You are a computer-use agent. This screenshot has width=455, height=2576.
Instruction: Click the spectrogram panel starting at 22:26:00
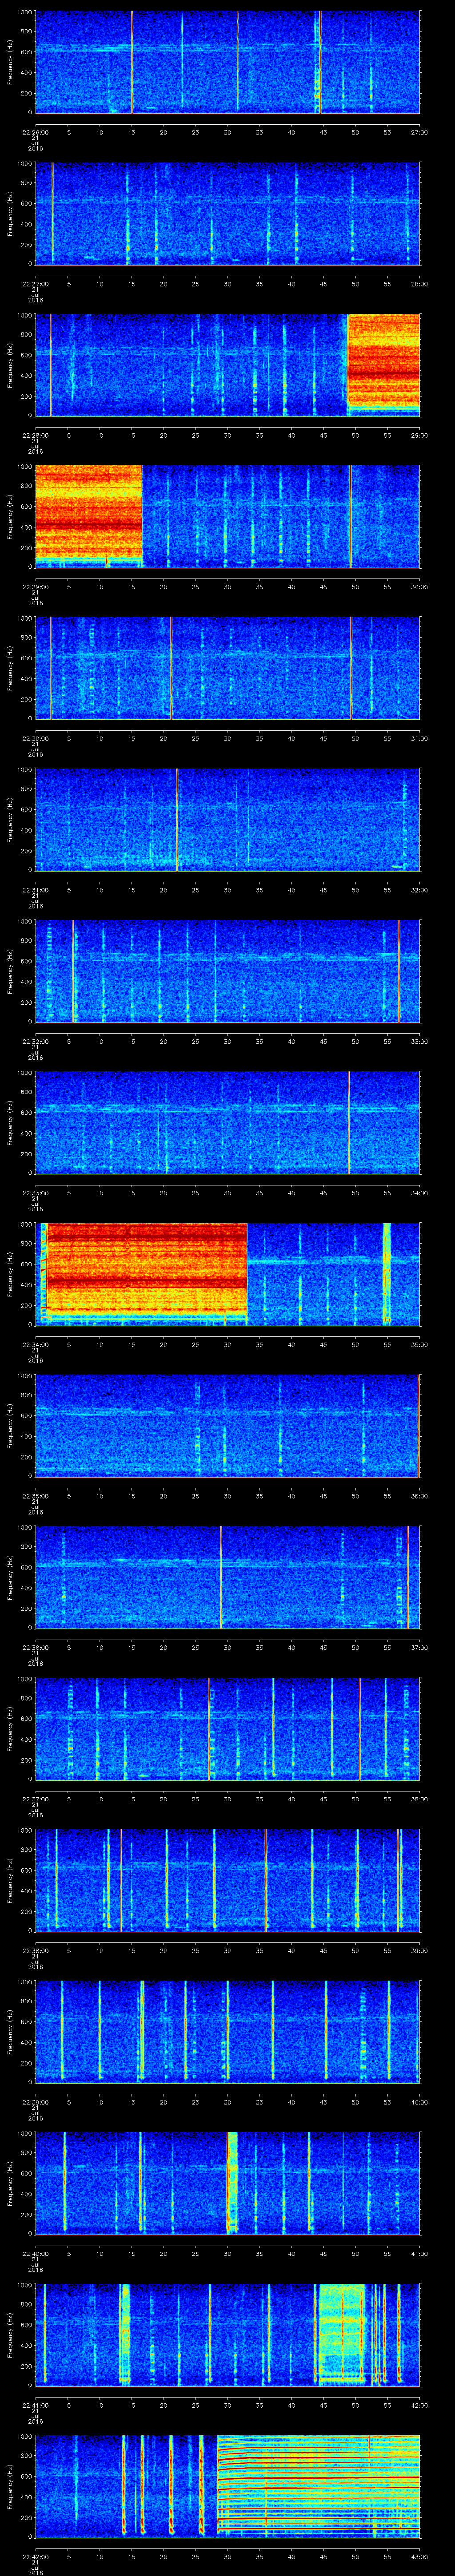coord(227,62)
